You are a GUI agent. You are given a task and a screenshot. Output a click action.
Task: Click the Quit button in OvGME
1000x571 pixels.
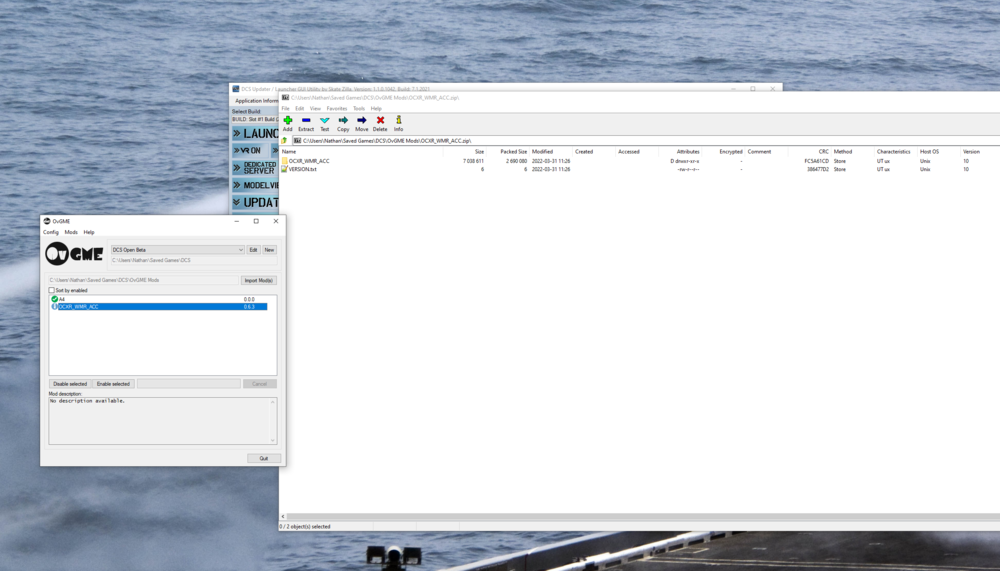263,458
